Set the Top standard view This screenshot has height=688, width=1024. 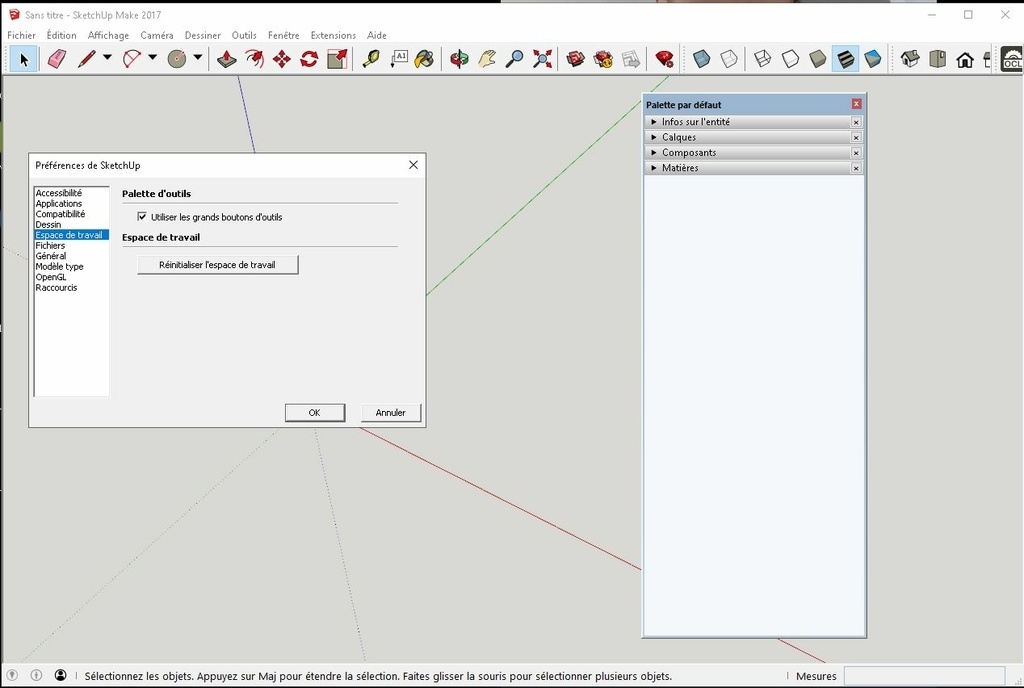pos(937,59)
